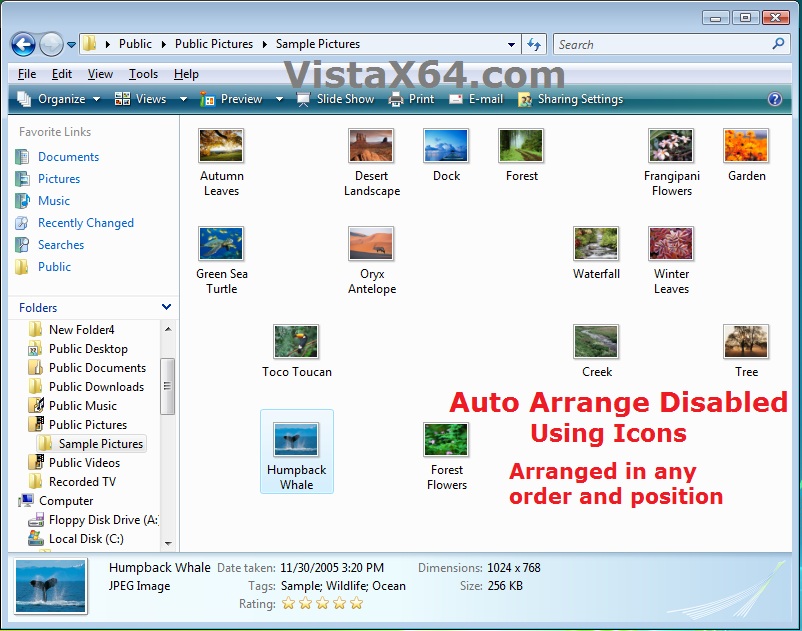This screenshot has width=802, height=631.
Task: Select the Oryx Antelope picture
Action: pos(372,261)
